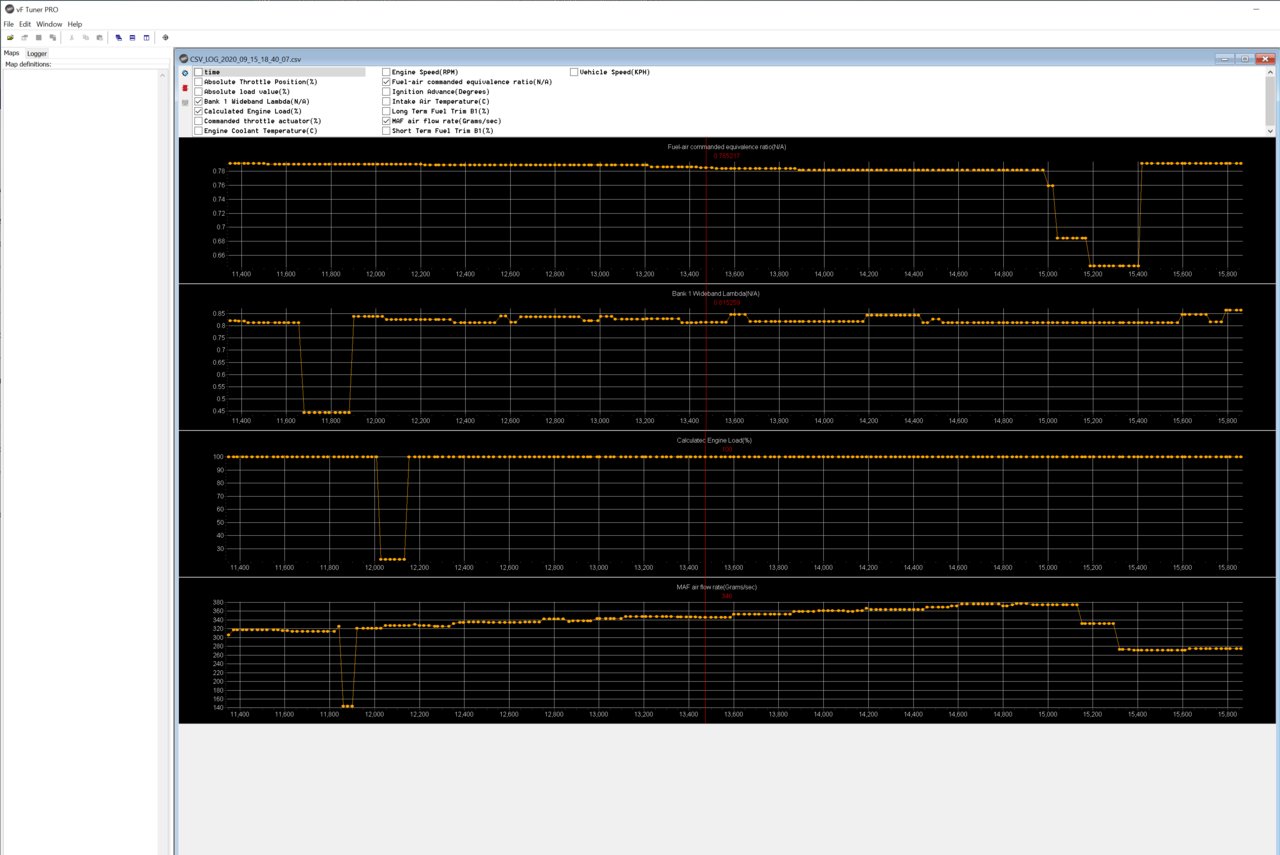Viewport: 1280px width, 855px height.
Task: Enable Vehicle Speed(KPH) checkbox
Action: coord(574,72)
